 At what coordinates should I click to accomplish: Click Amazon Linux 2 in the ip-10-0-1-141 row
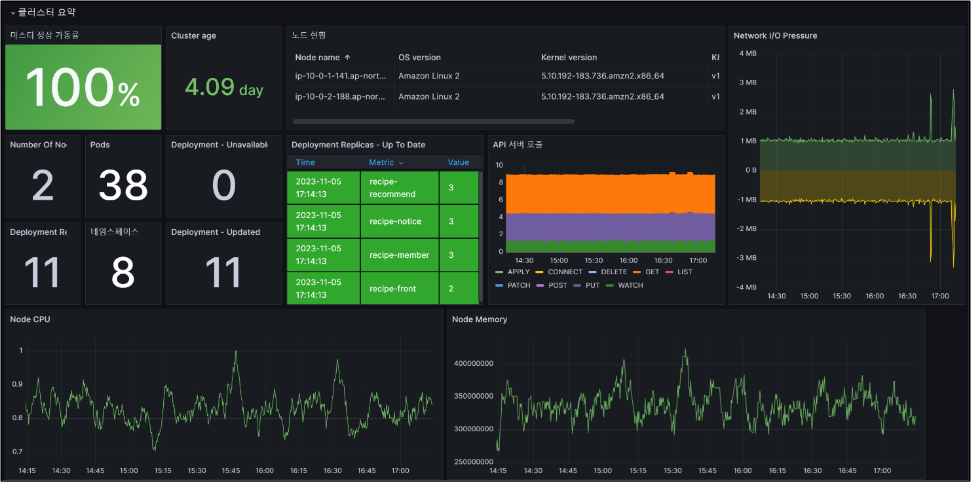(x=429, y=76)
